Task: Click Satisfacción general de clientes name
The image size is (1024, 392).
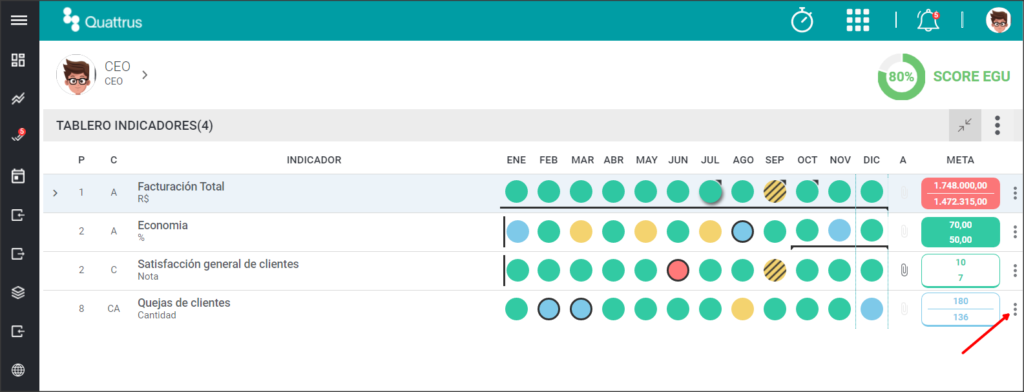Action: (218, 264)
